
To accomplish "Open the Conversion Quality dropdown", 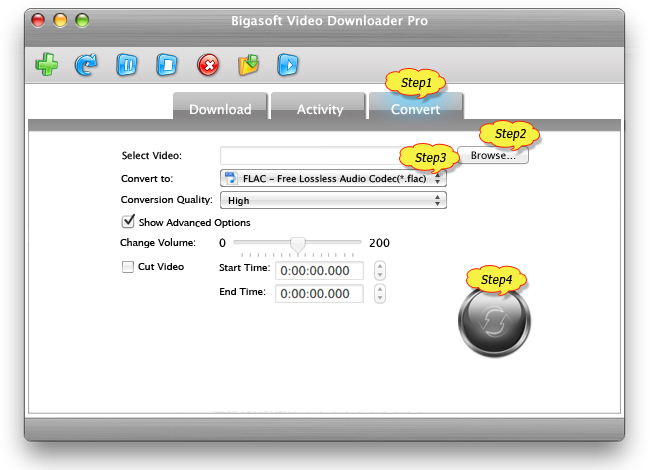I will 333,200.
